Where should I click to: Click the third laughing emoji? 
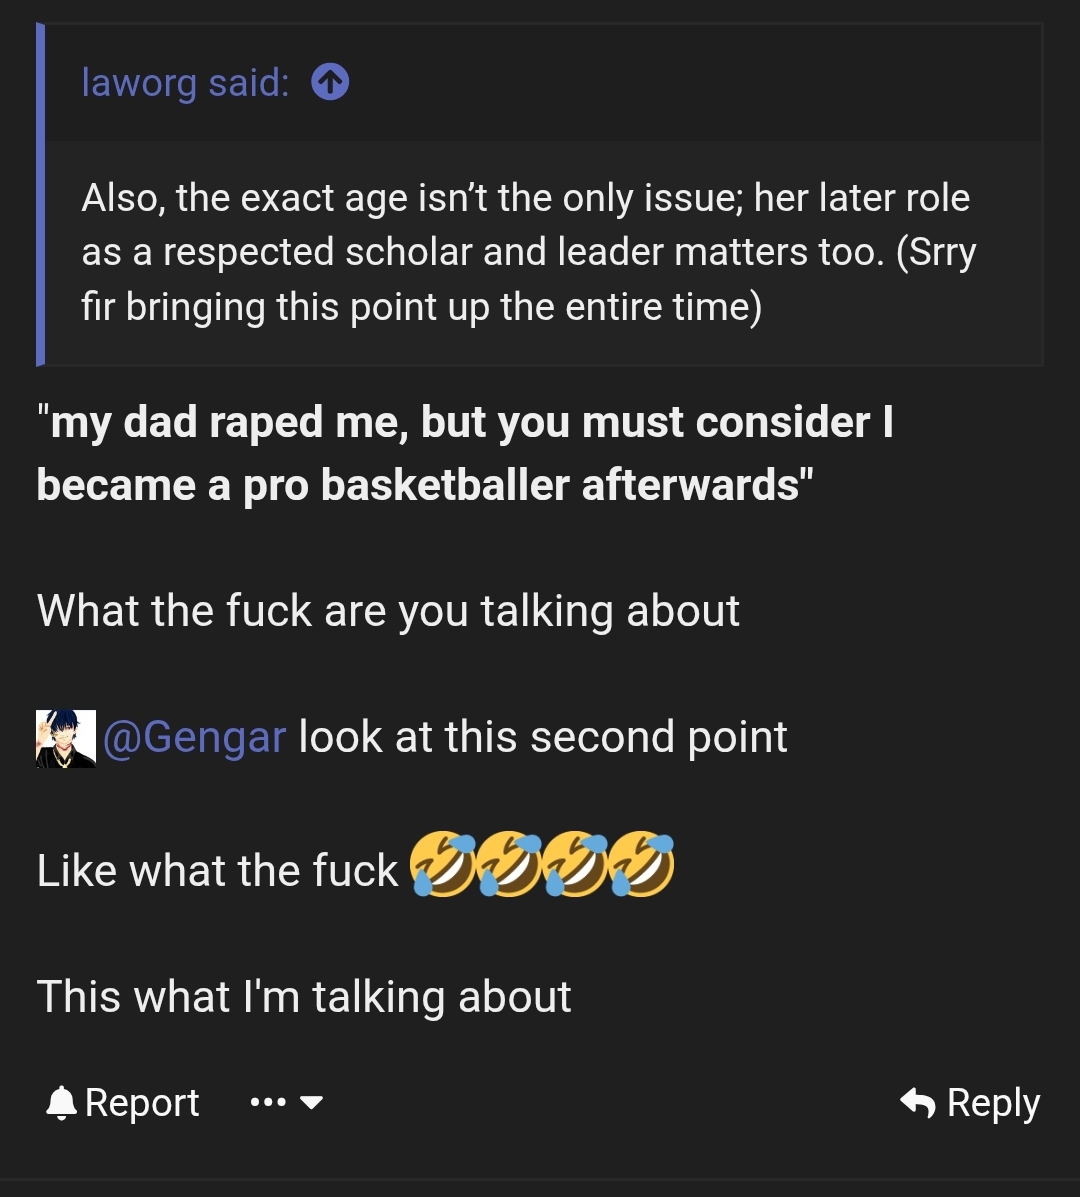575,864
